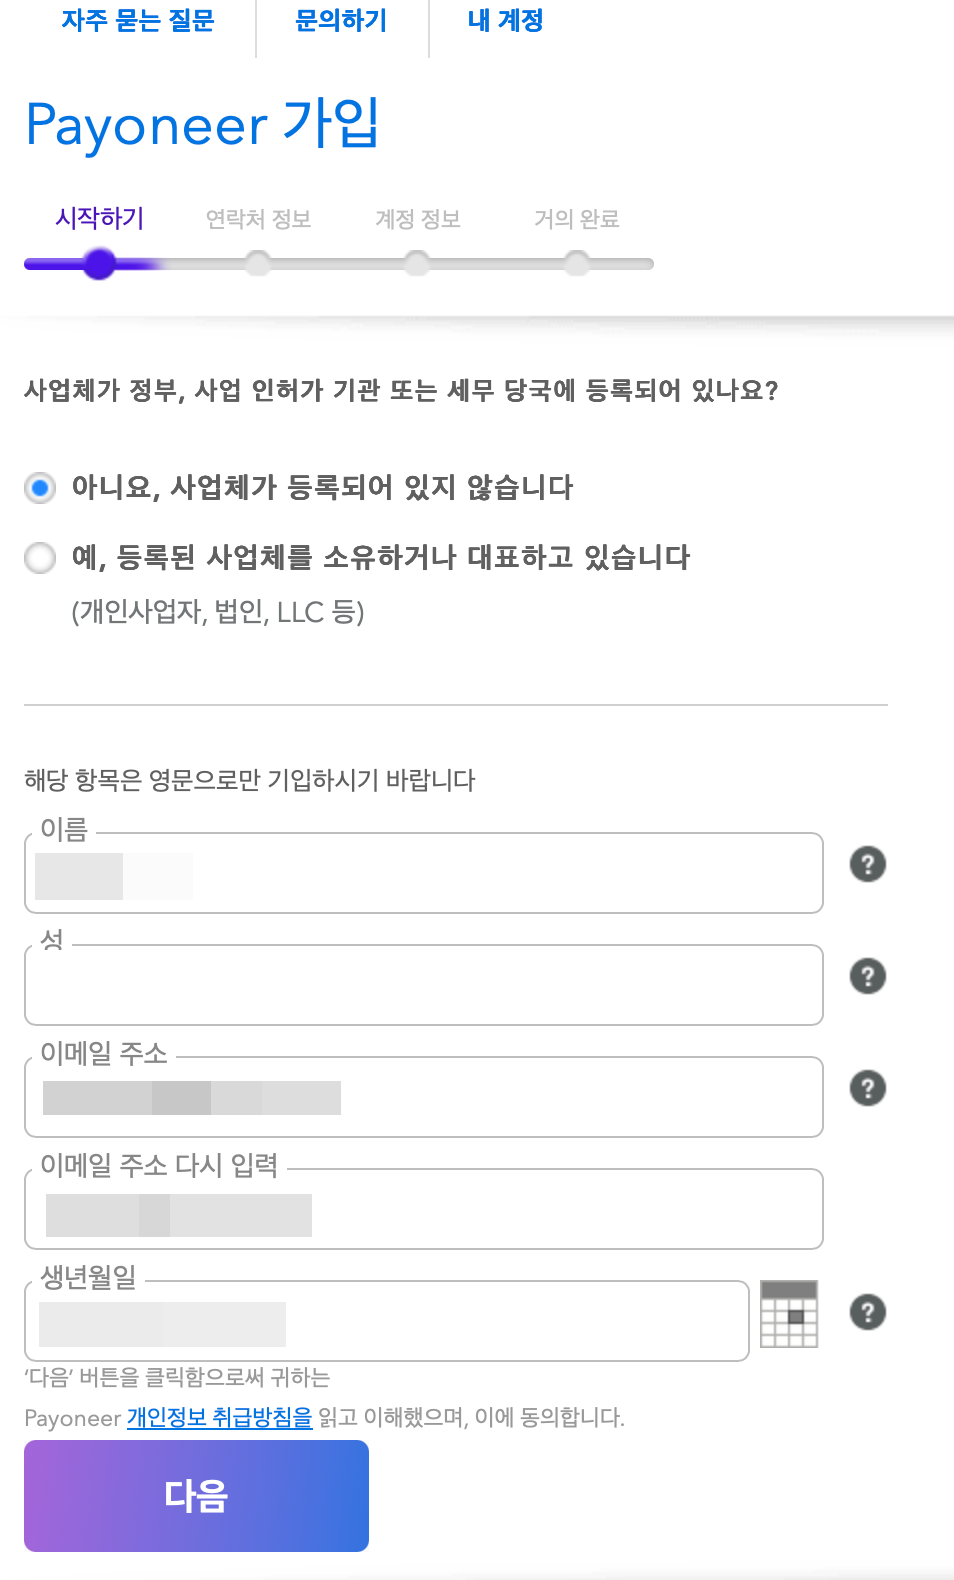Open the calendar date picker icon
This screenshot has width=954, height=1580.
point(789,1314)
